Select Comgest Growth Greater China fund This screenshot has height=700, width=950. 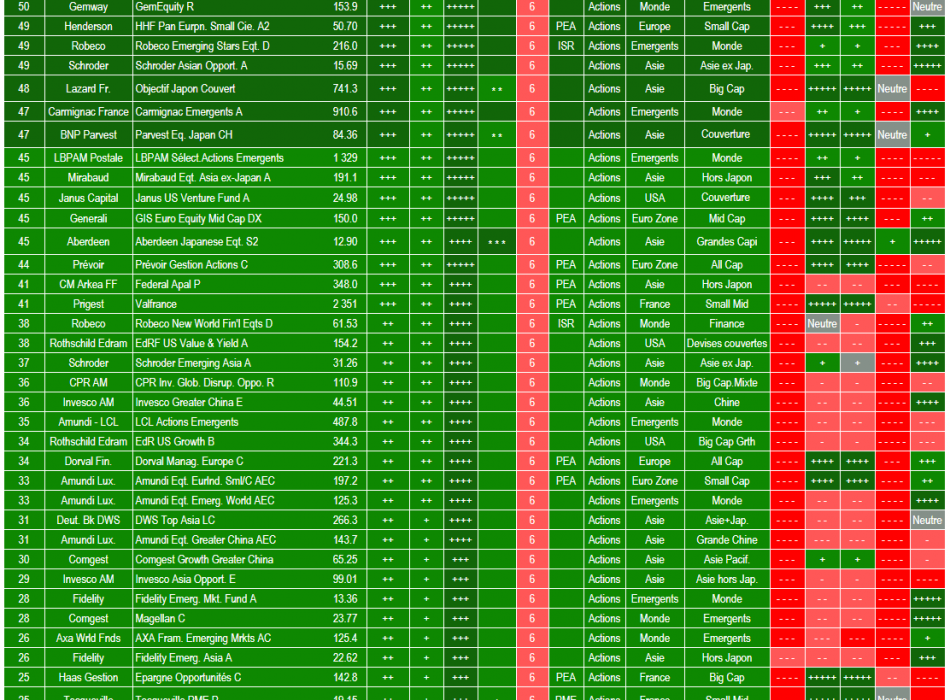[204, 559]
